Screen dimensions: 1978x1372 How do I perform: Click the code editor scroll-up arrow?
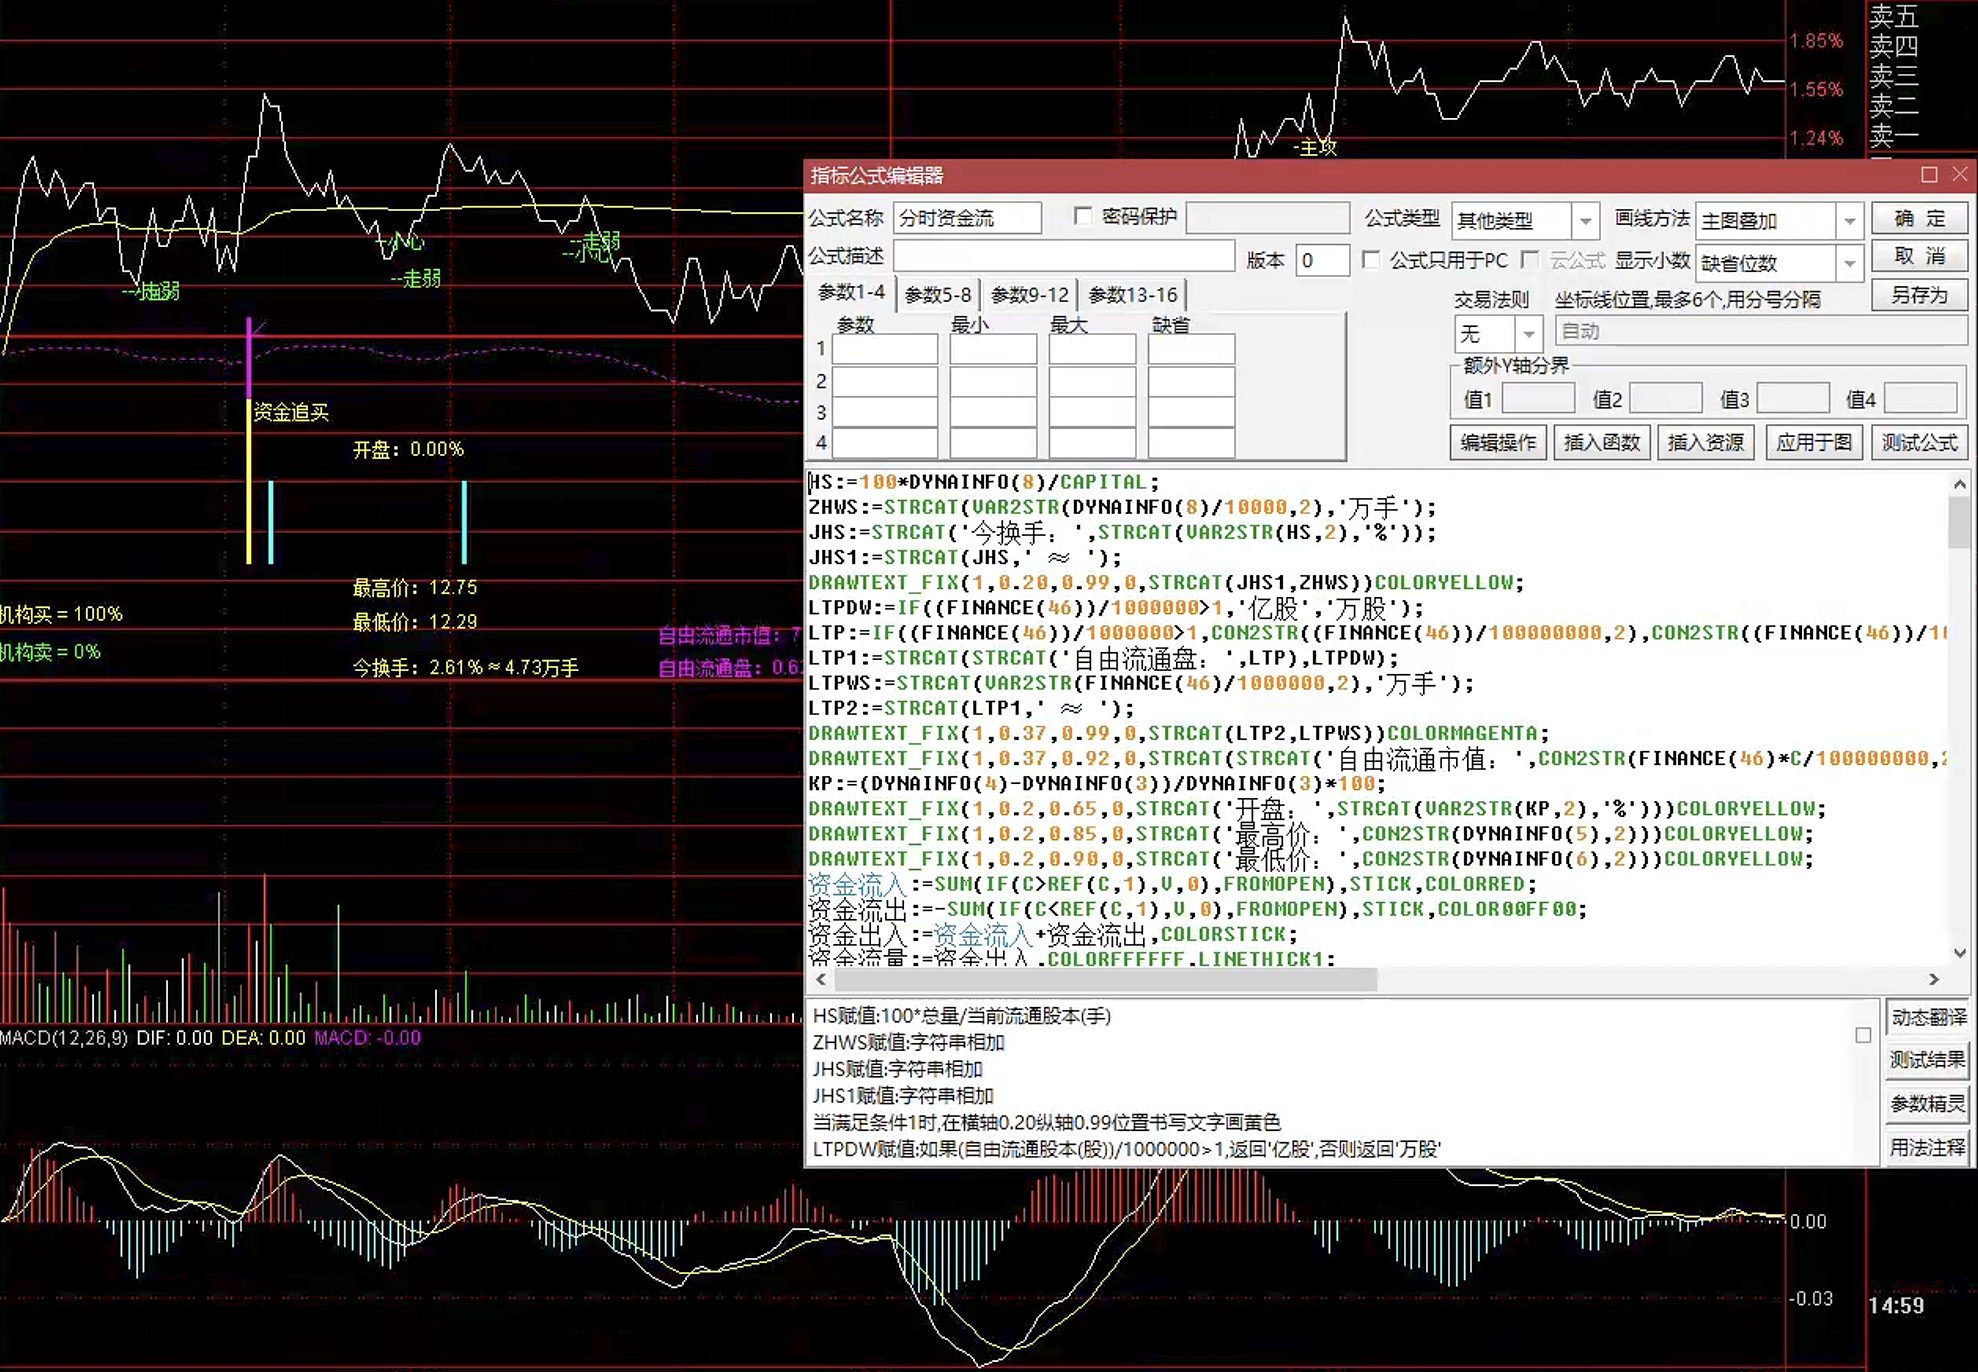1959,484
